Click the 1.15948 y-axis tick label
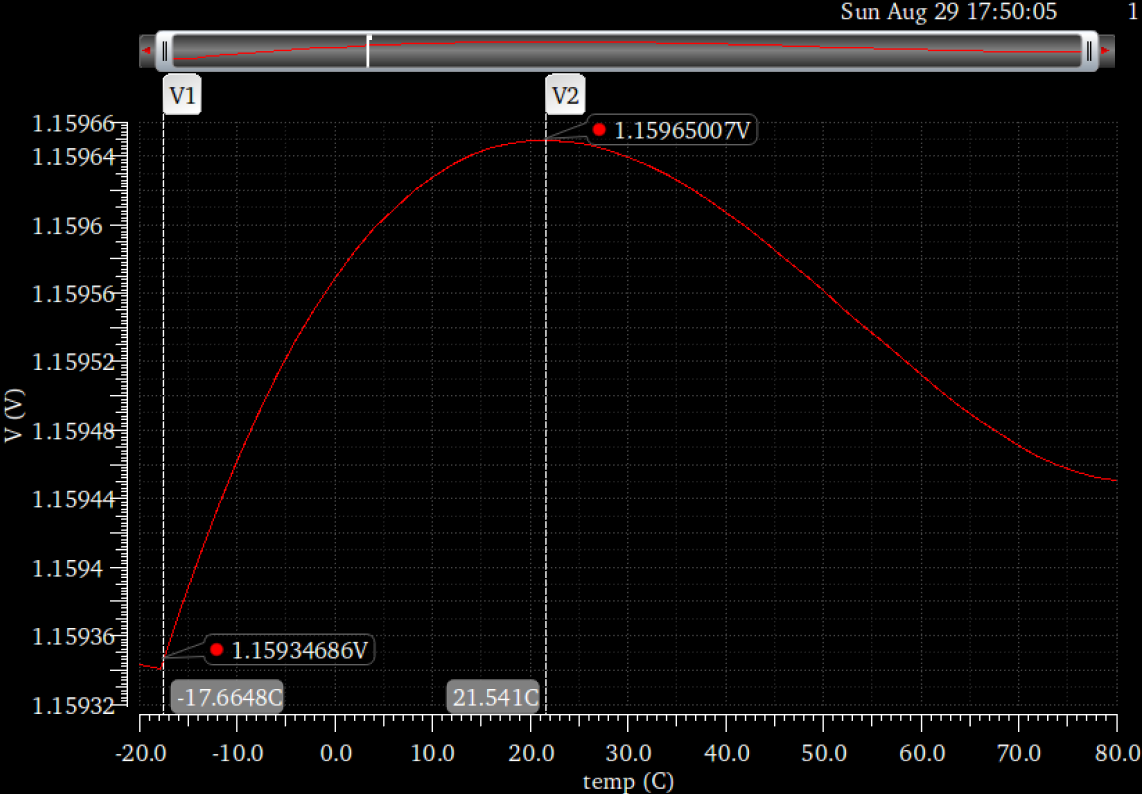The image size is (1142, 794). click(74, 431)
